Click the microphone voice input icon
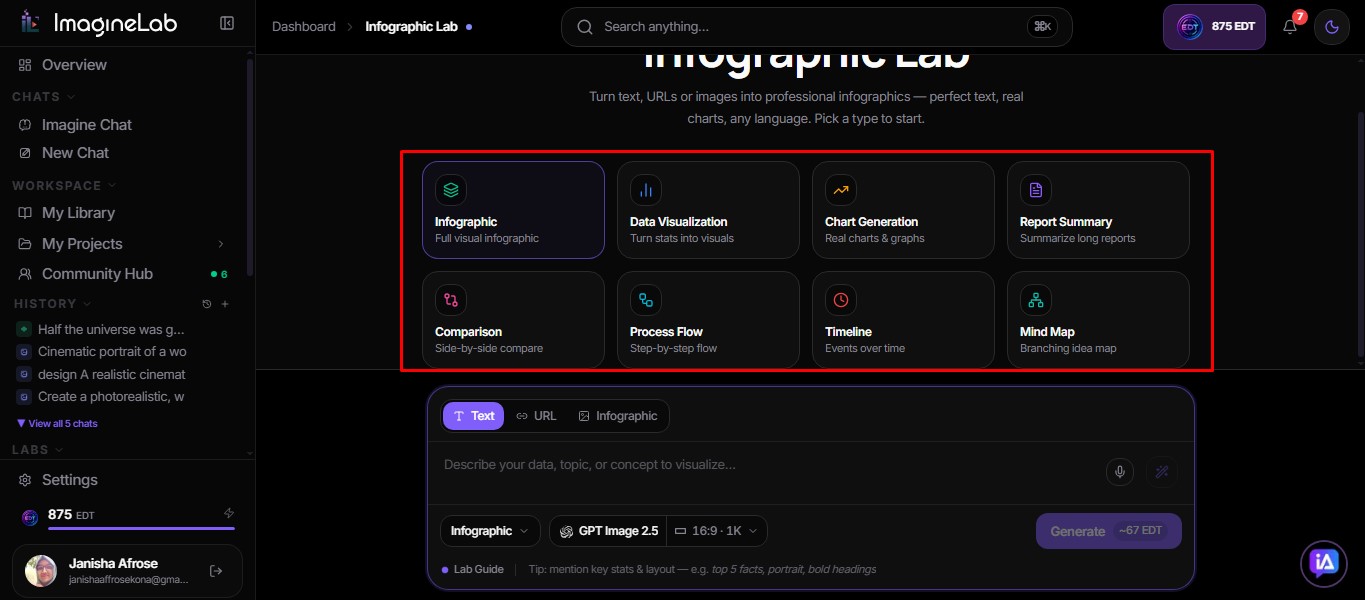 click(x=1120, y=472)
